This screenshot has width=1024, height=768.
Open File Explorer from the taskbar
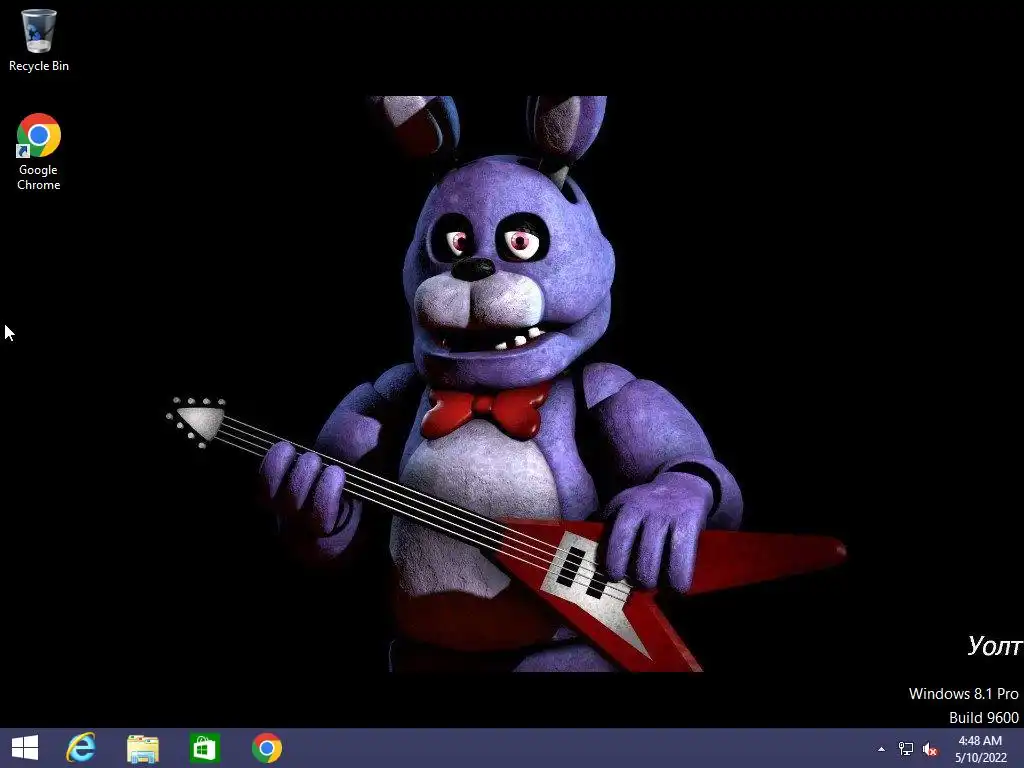pos(142,748)
